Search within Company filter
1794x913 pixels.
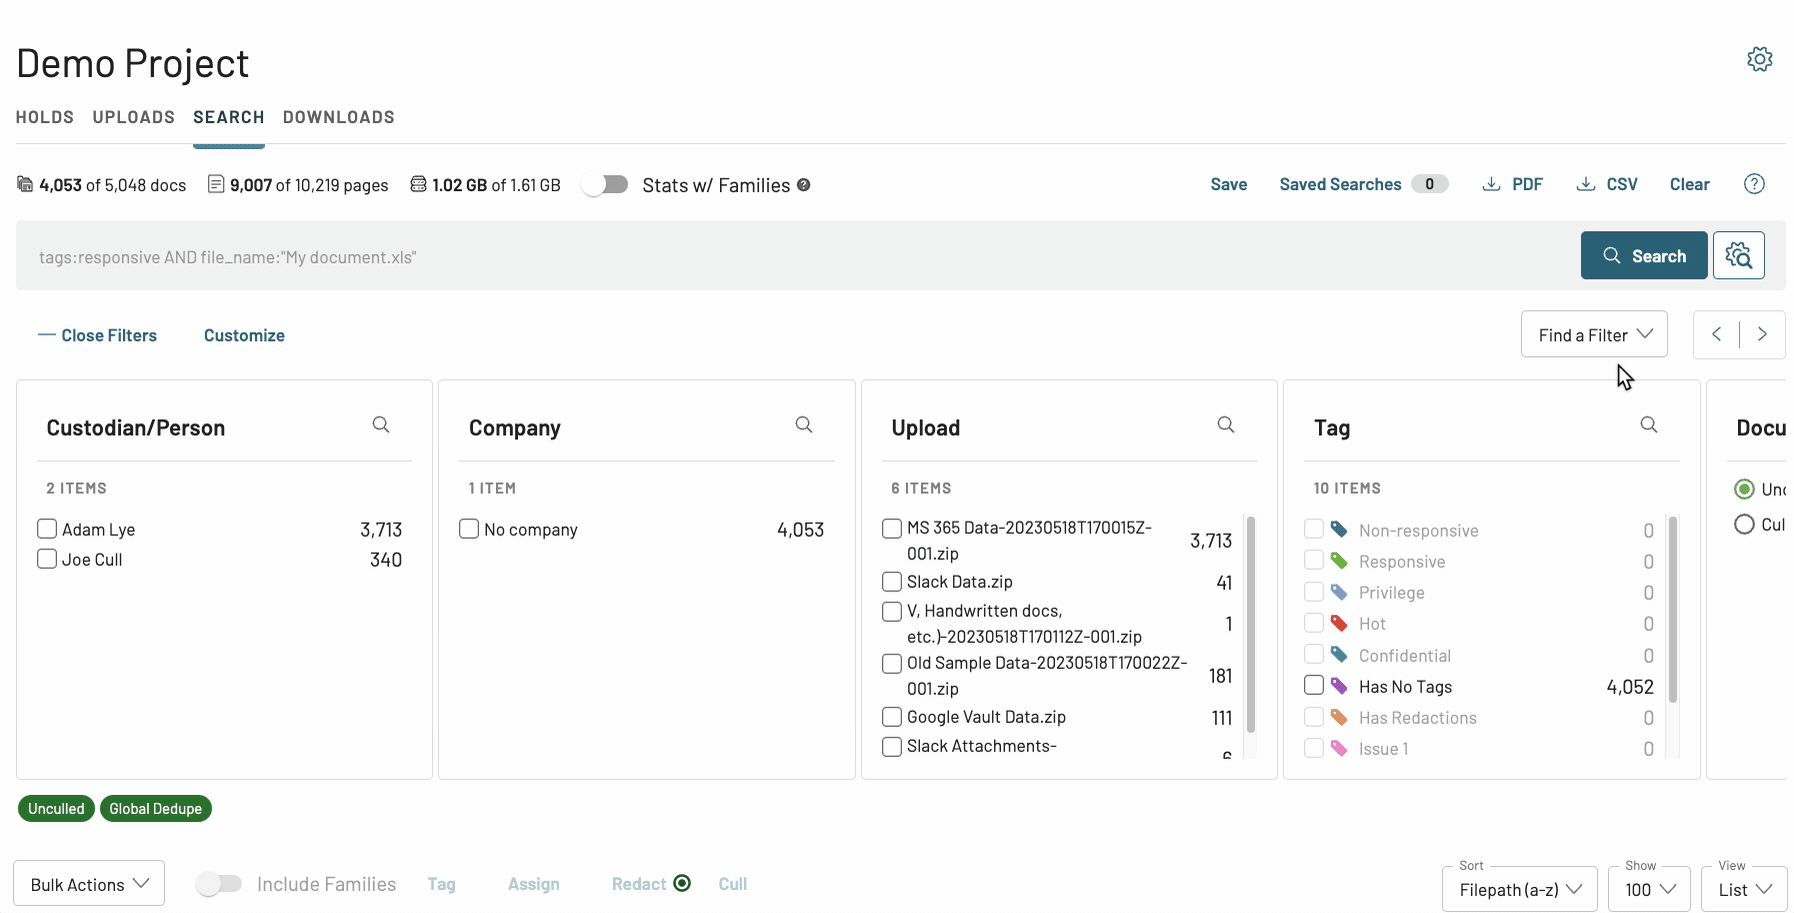coord(804,425)
